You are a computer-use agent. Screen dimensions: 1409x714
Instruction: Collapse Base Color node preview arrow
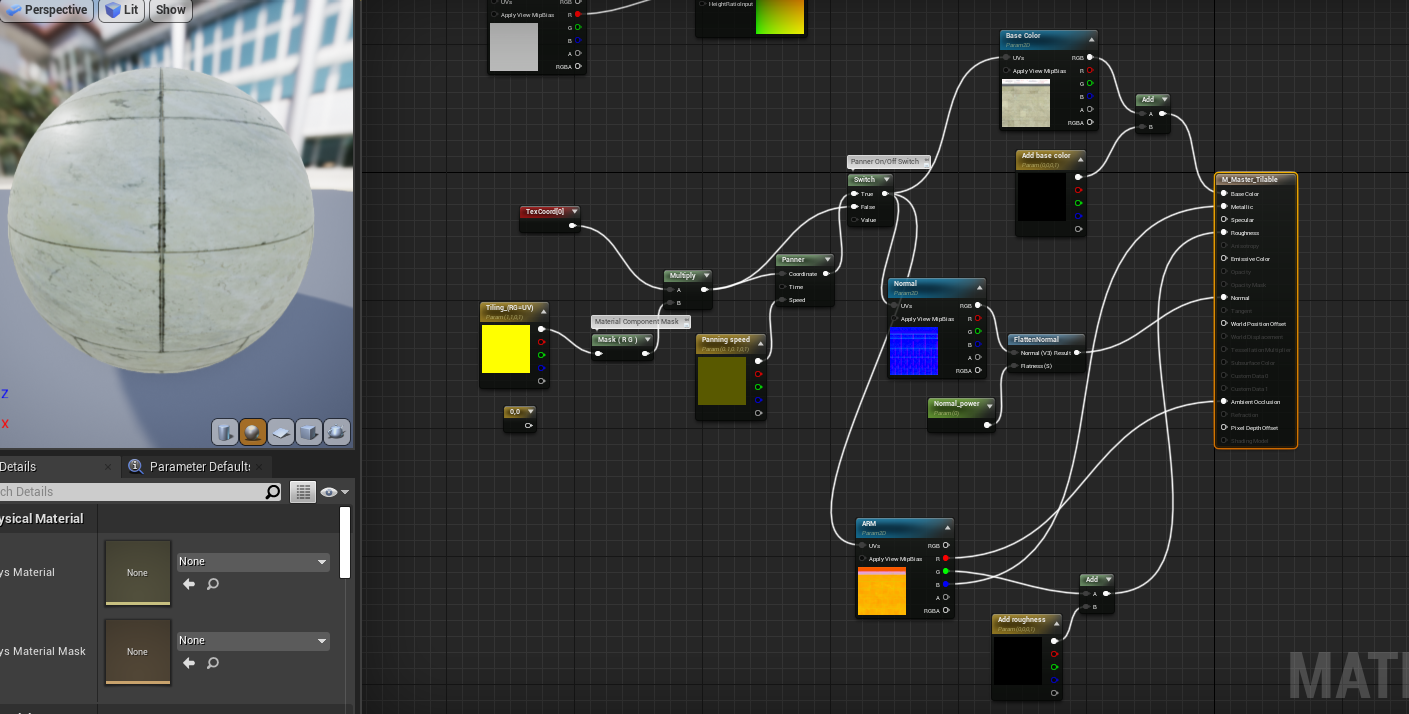[x=1092, y=39]
